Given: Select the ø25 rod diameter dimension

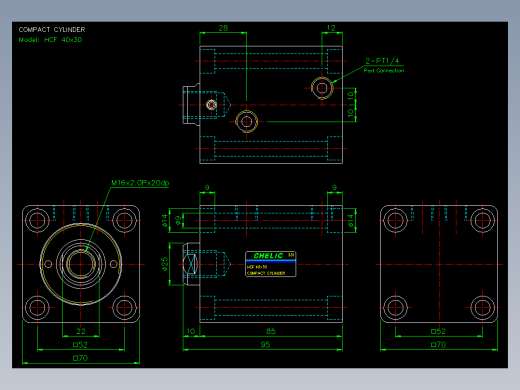Looking at the screenshot, I should 165,264.
